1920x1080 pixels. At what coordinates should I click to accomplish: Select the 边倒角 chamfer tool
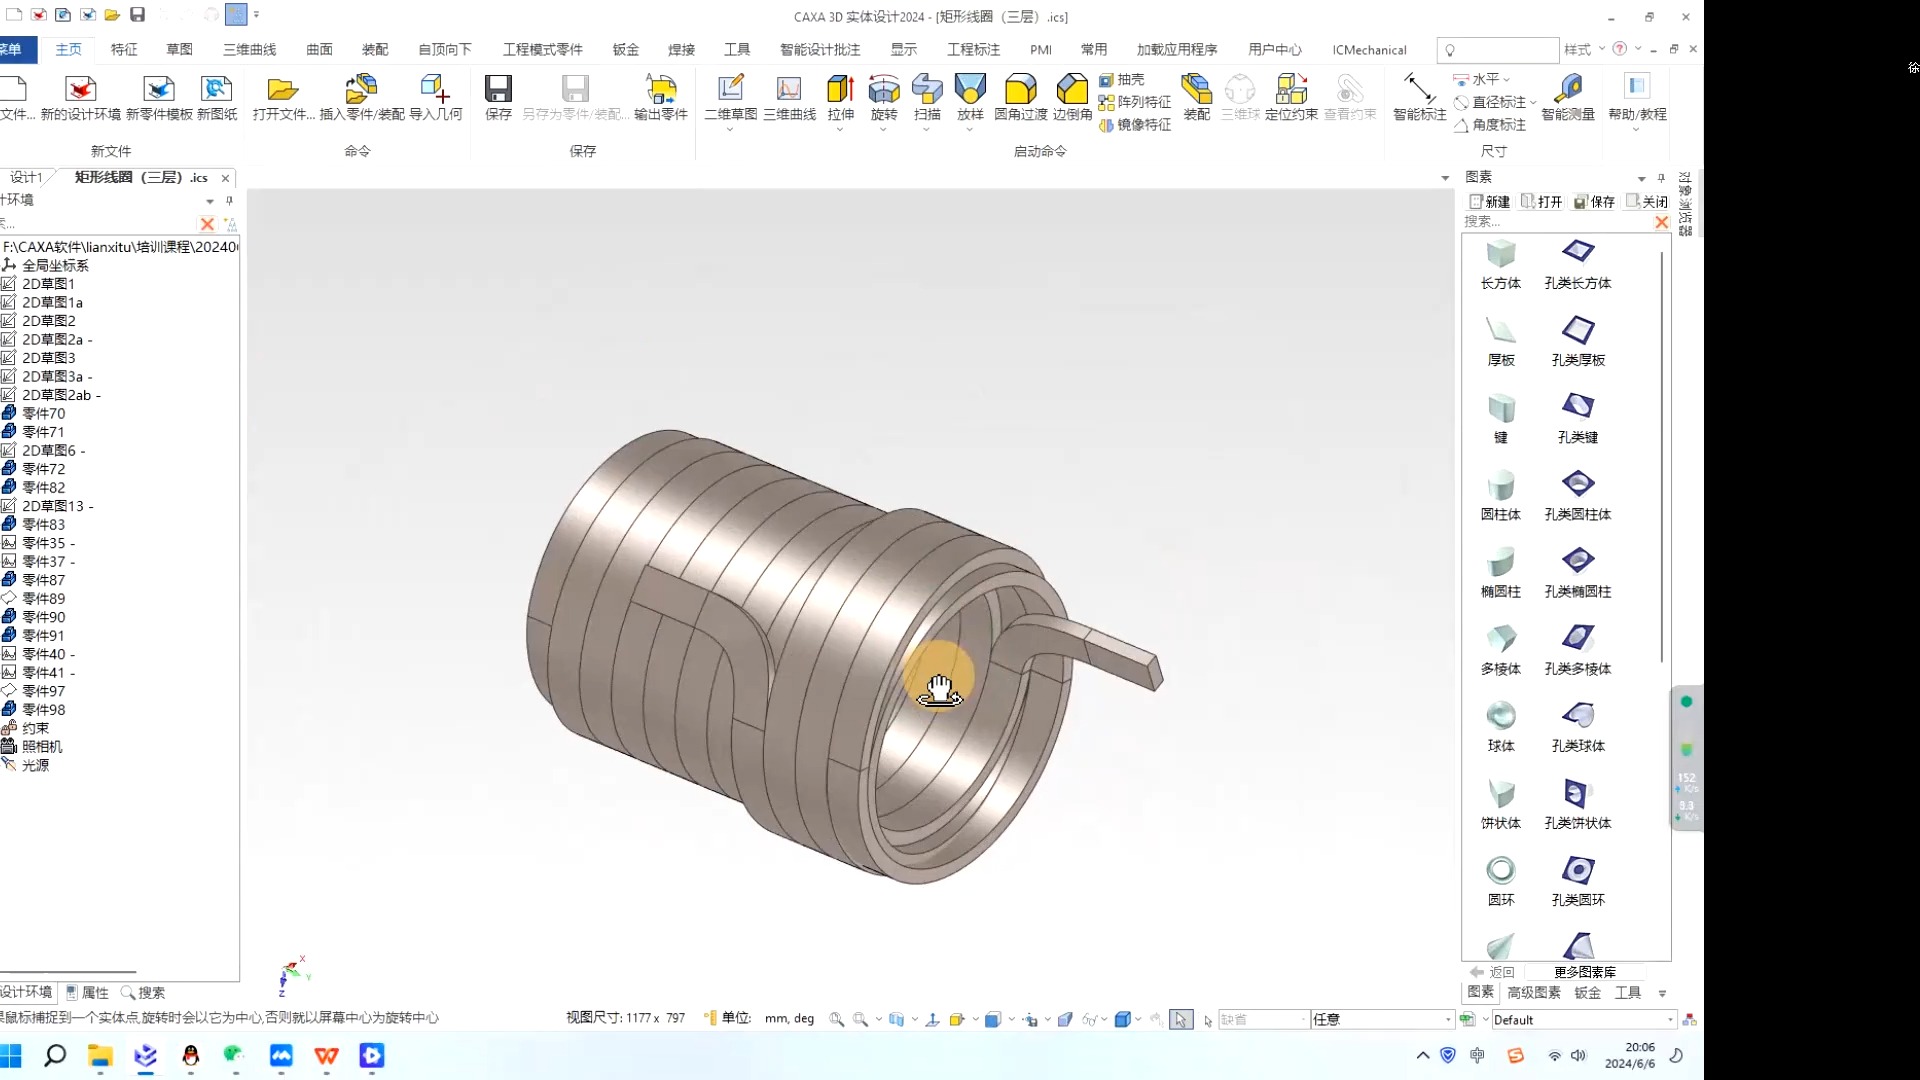coord(1072,91)
